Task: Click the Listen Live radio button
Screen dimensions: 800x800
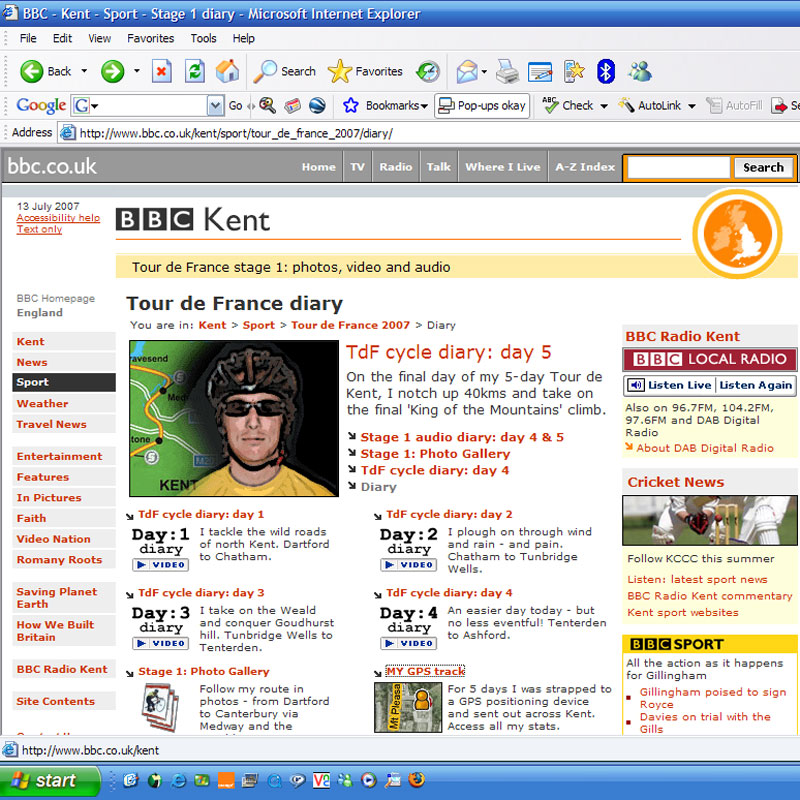Action: pyautogui.click(x=670, y=385)
